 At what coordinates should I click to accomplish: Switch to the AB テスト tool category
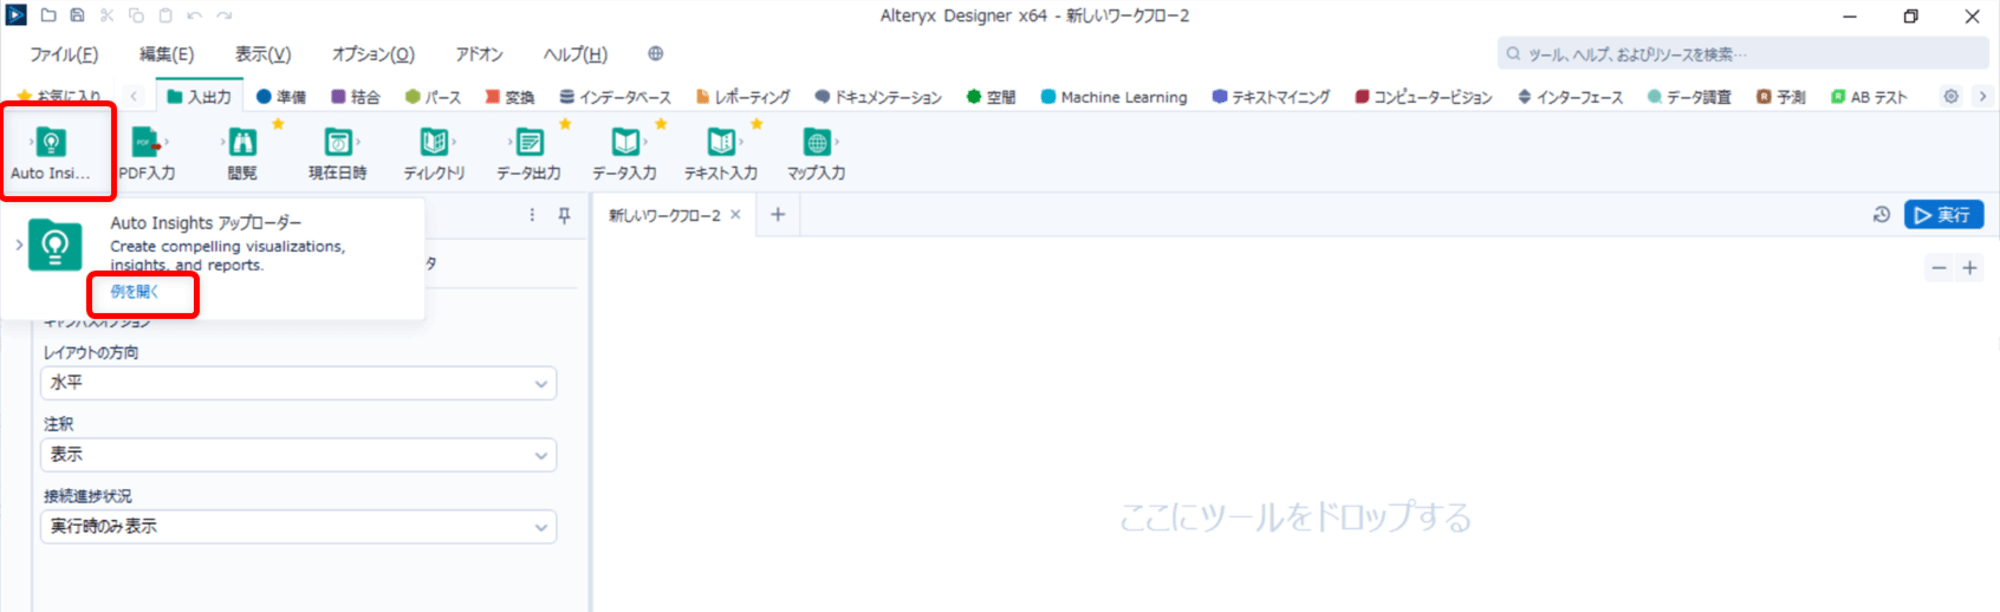(x=1869, y=97)
